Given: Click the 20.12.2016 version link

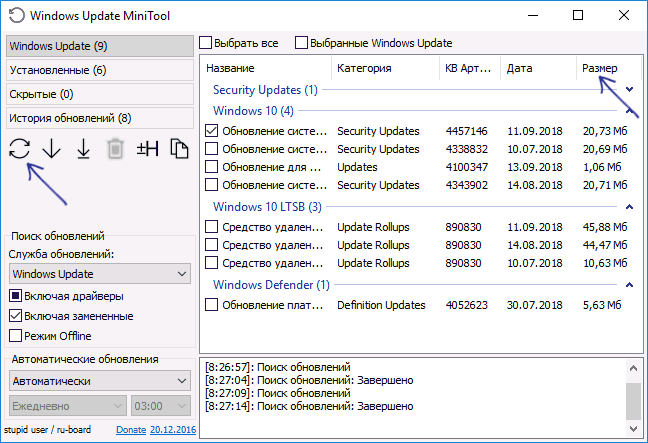Looking at the screenshot, I should pyautogui.click(x=173, y=430).
